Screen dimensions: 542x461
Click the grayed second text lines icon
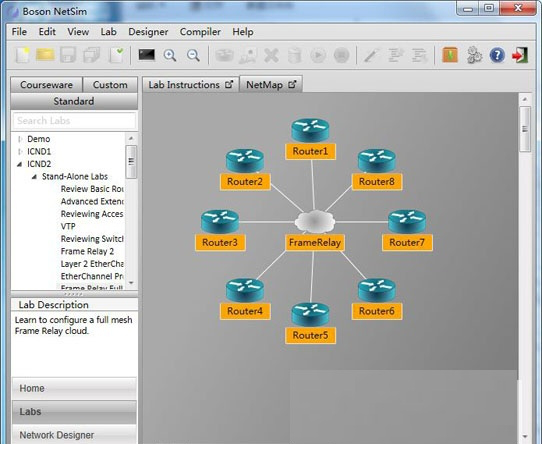coord(419,55)
